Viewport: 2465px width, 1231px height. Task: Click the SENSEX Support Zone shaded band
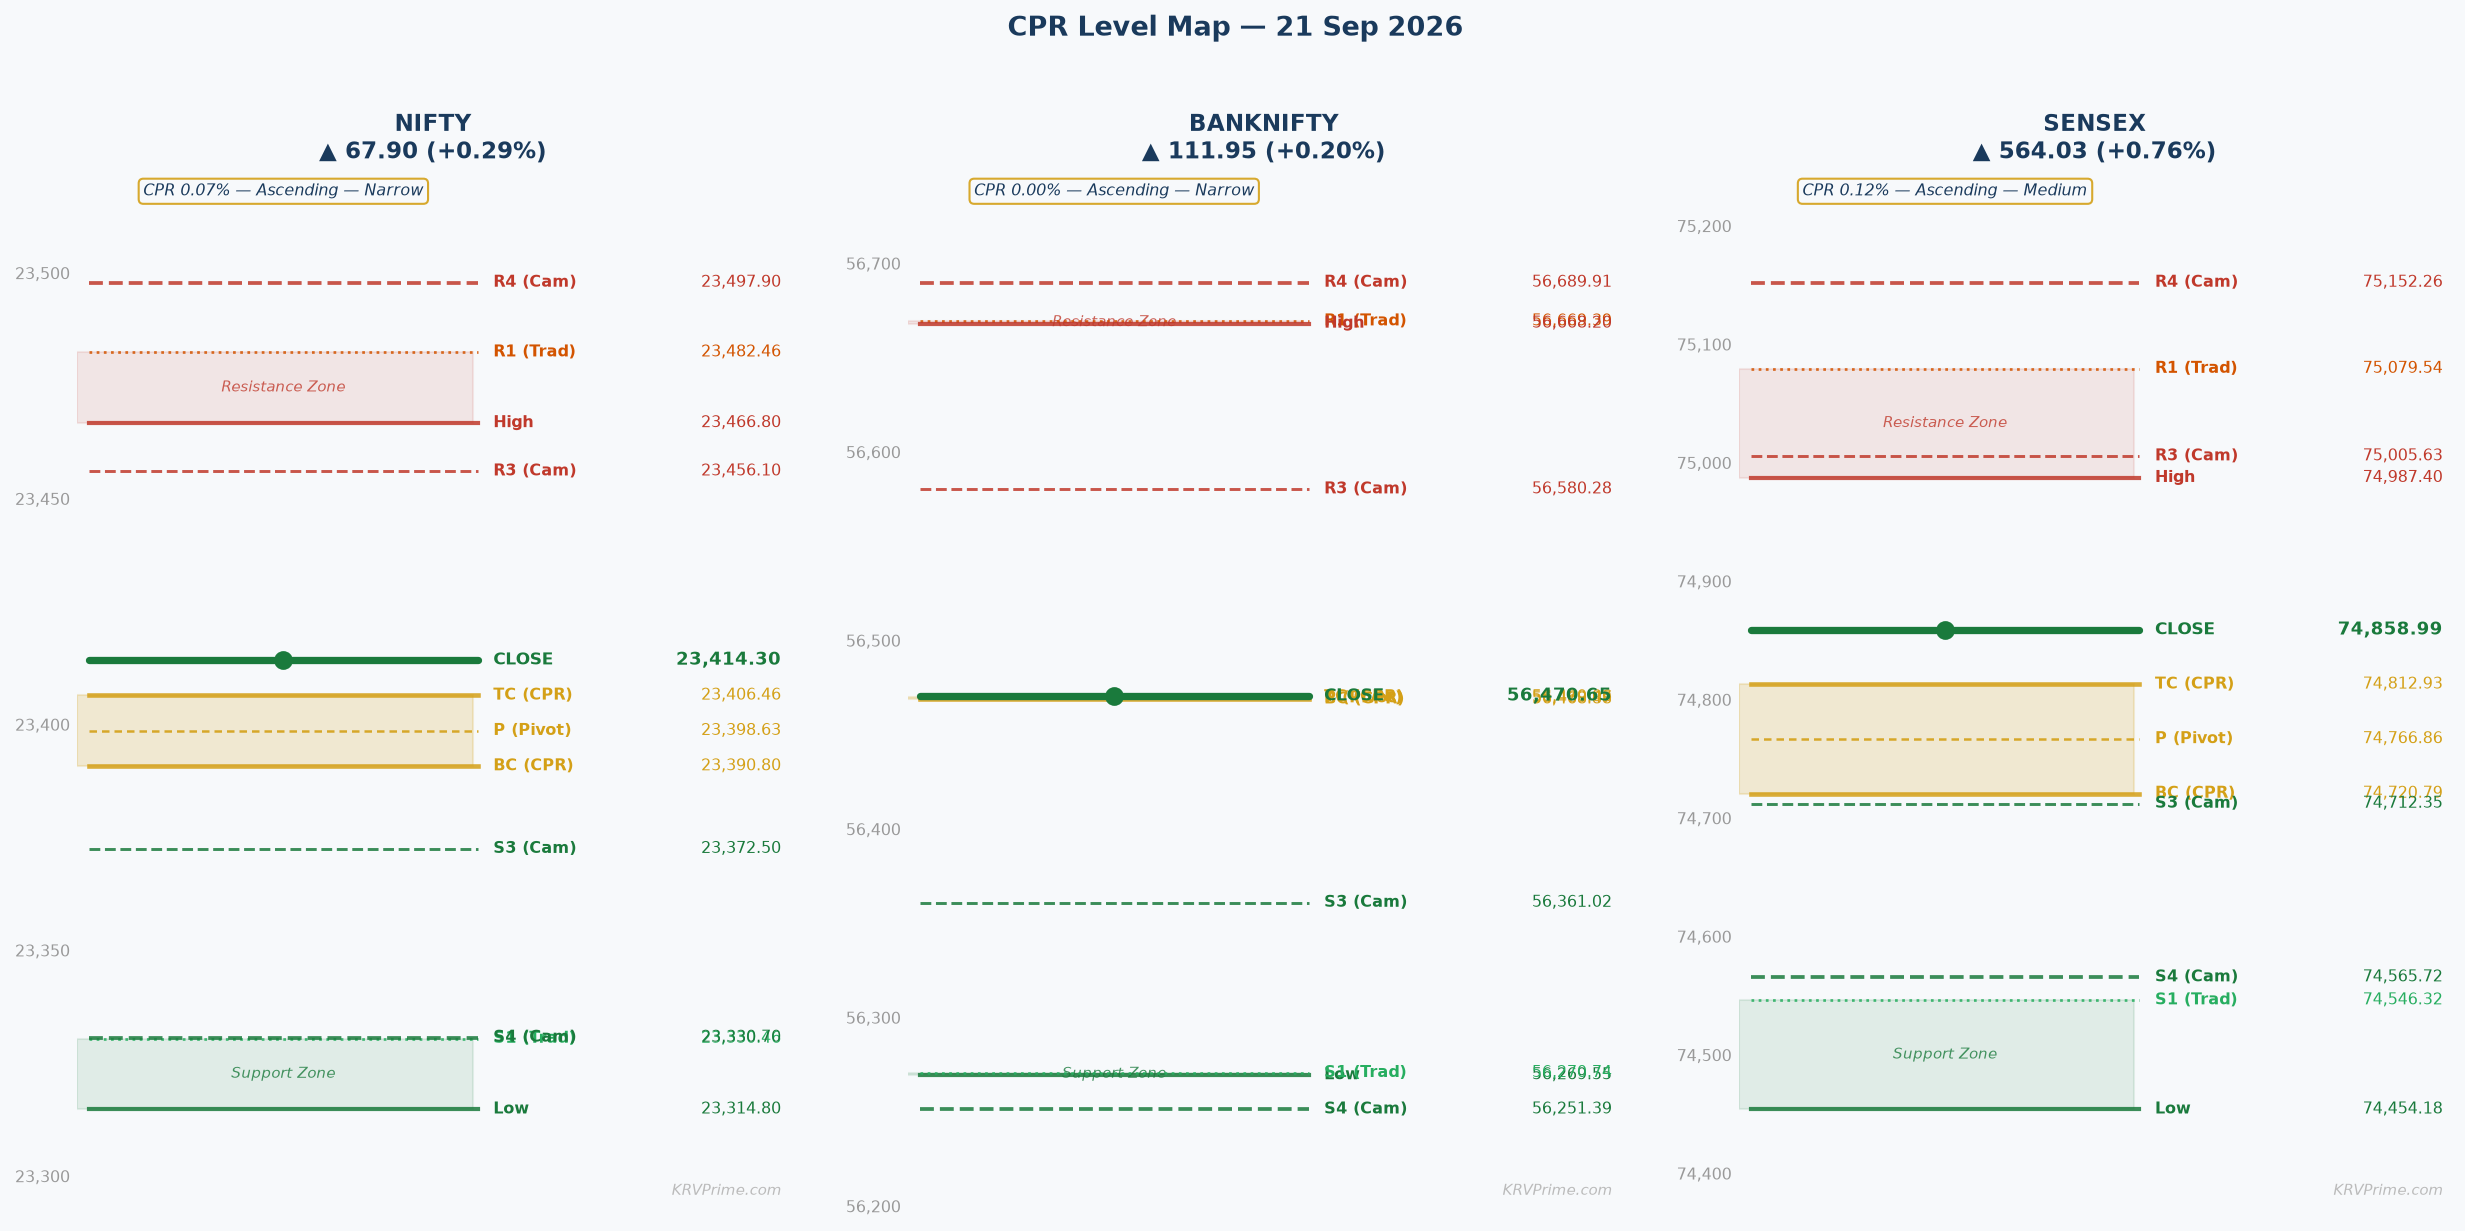click(x=1936, y=1054)
